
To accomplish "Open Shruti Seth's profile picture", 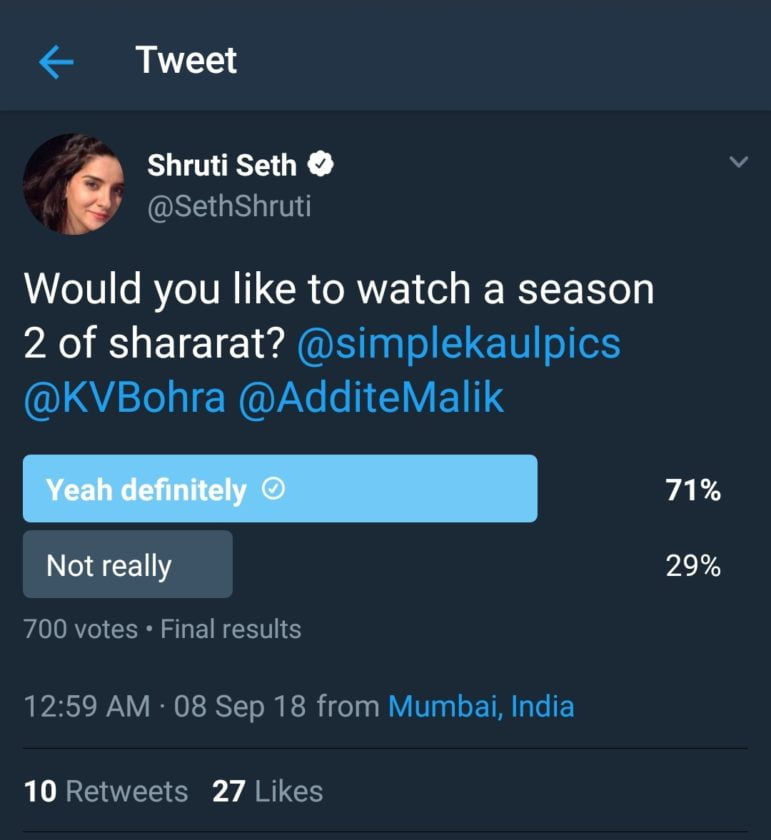I will [74, 184].
